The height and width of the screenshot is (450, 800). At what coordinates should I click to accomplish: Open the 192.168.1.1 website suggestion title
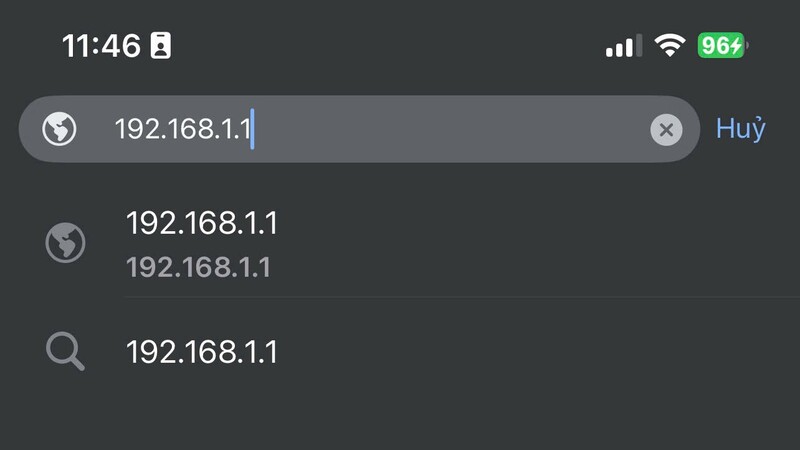(x=202, y=223)
